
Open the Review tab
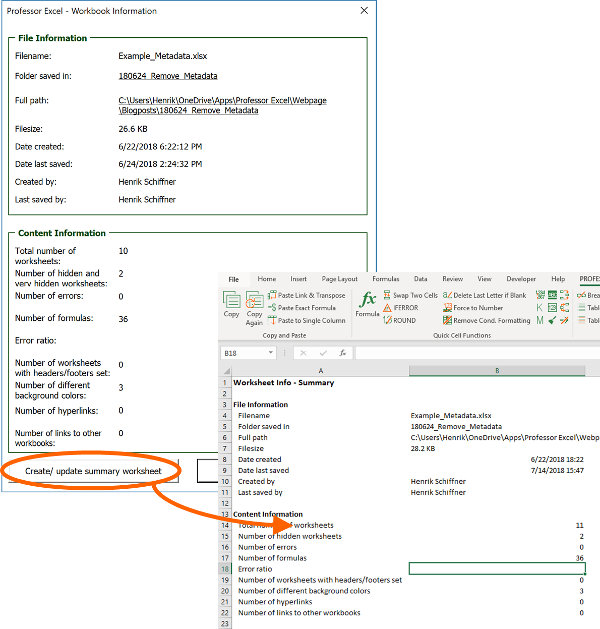coord(452,279)
